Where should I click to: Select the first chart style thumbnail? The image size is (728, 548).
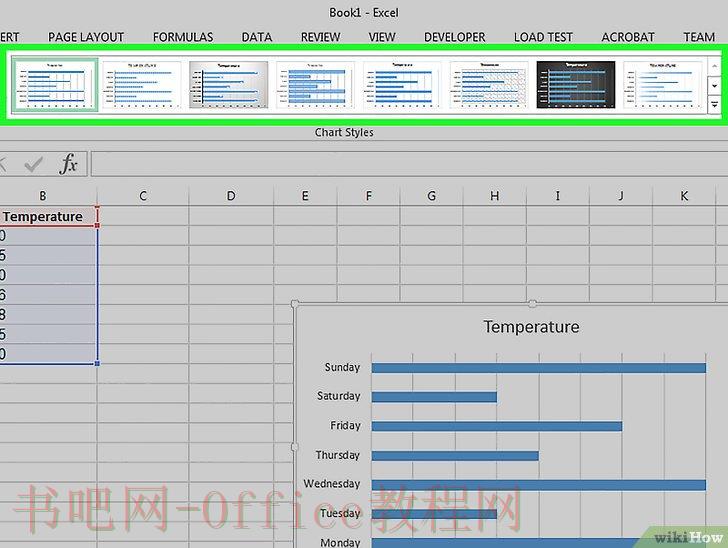55,85
